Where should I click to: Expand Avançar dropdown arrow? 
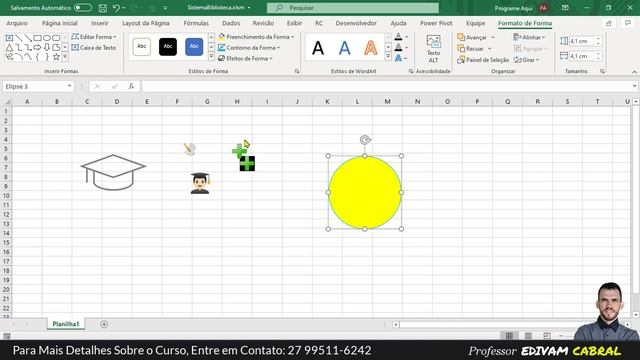coord(493,38)
